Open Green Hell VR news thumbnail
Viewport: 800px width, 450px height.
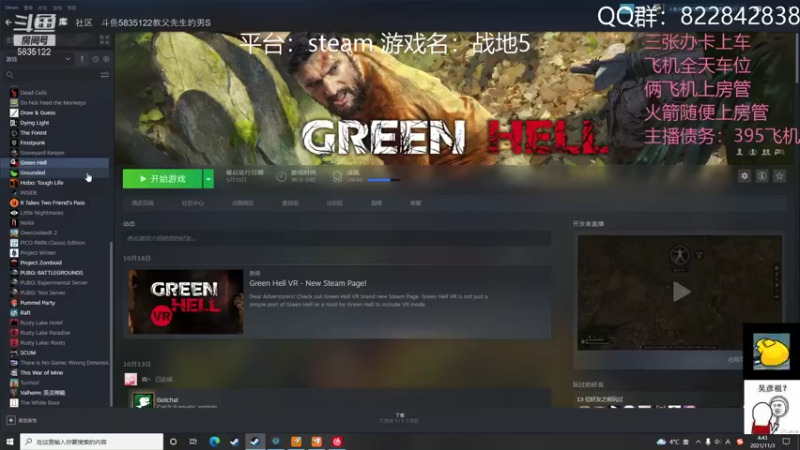[186, 302]
